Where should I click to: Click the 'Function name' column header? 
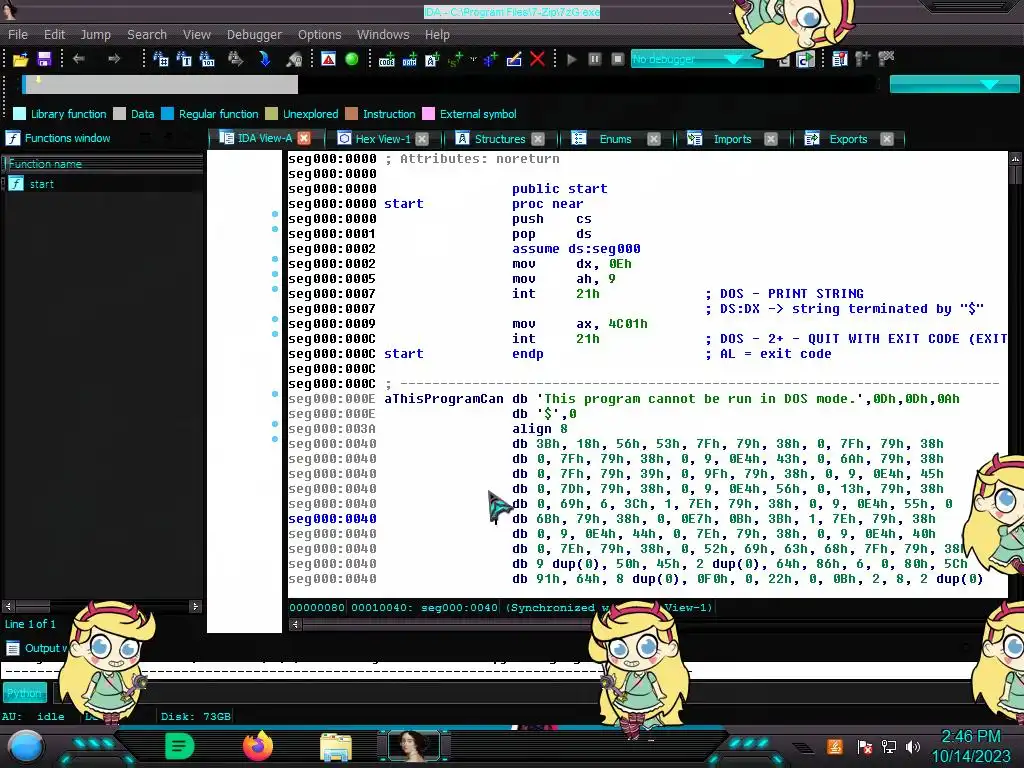click(104, 164)
